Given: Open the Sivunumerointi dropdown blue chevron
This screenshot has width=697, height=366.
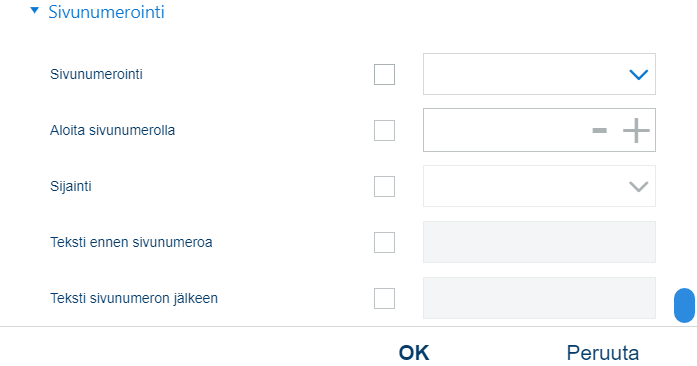Looking at the screenshot, I should [x=638, y=74].
